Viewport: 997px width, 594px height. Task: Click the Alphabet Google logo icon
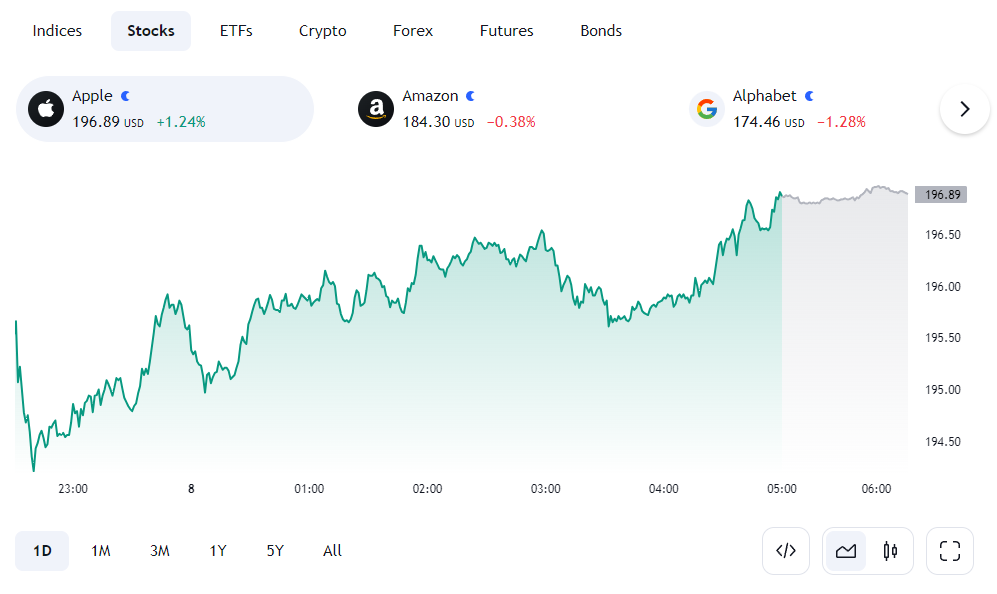tap(706, 109)
